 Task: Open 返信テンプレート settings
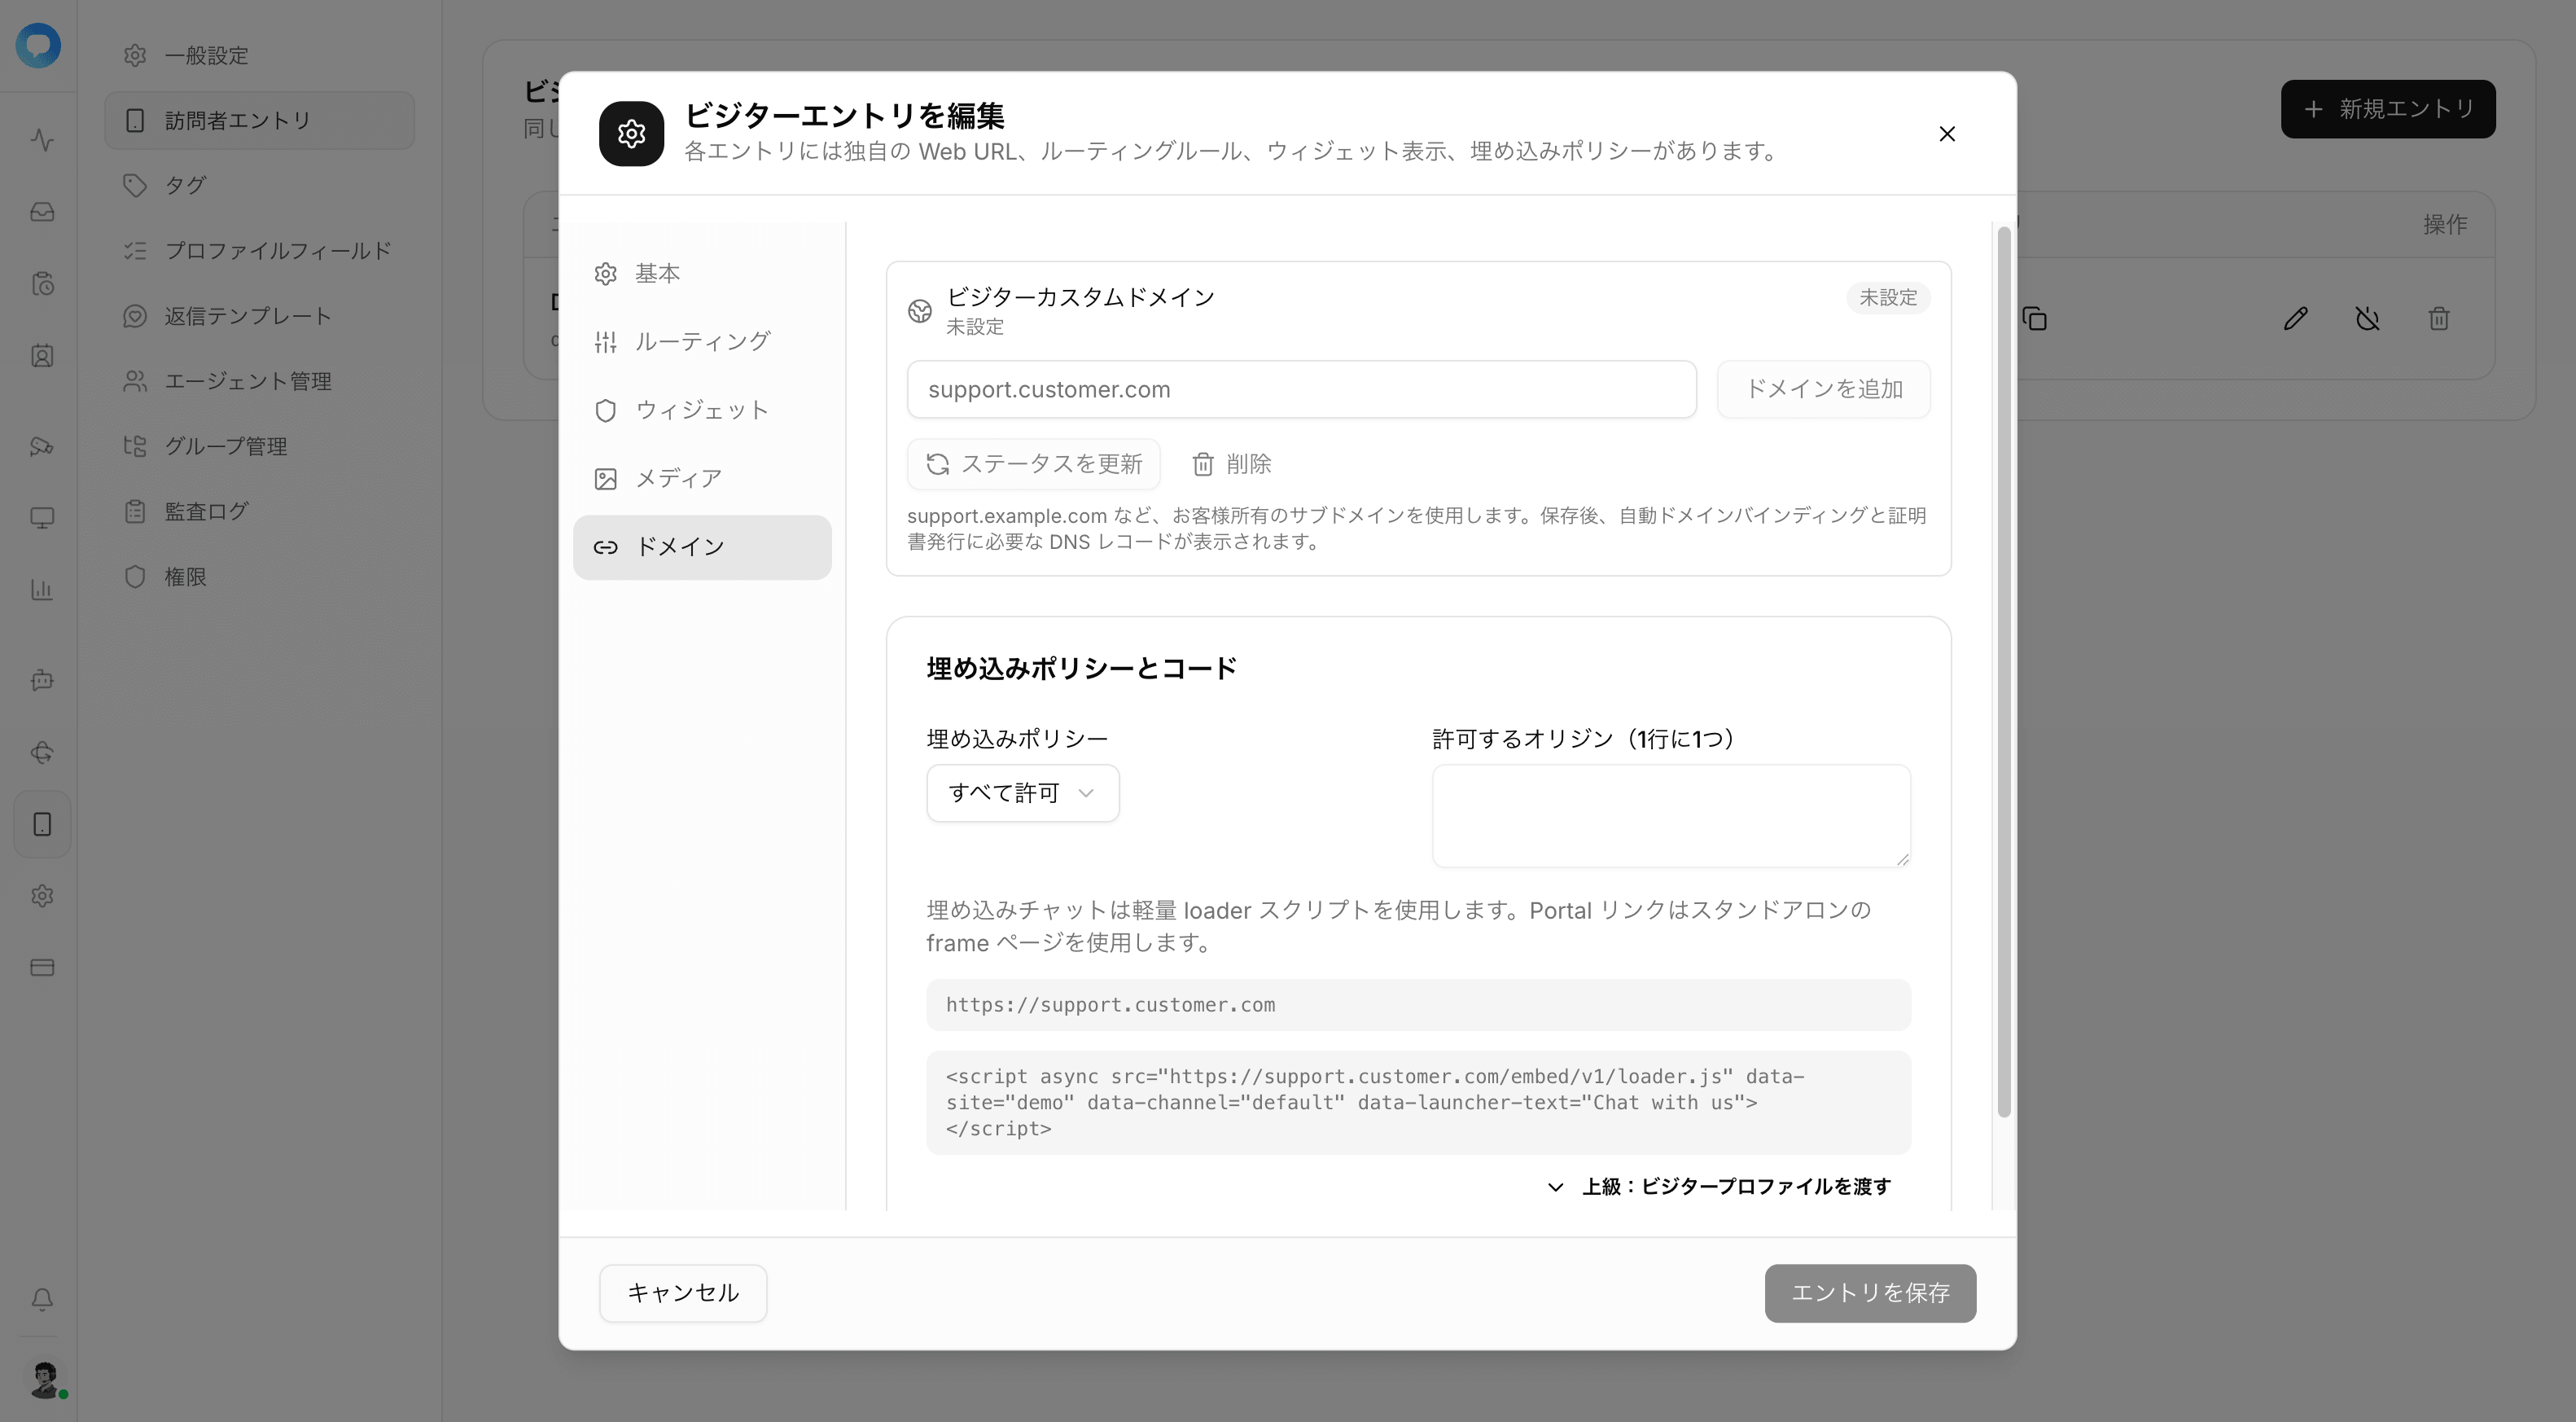tap(259, 316)
